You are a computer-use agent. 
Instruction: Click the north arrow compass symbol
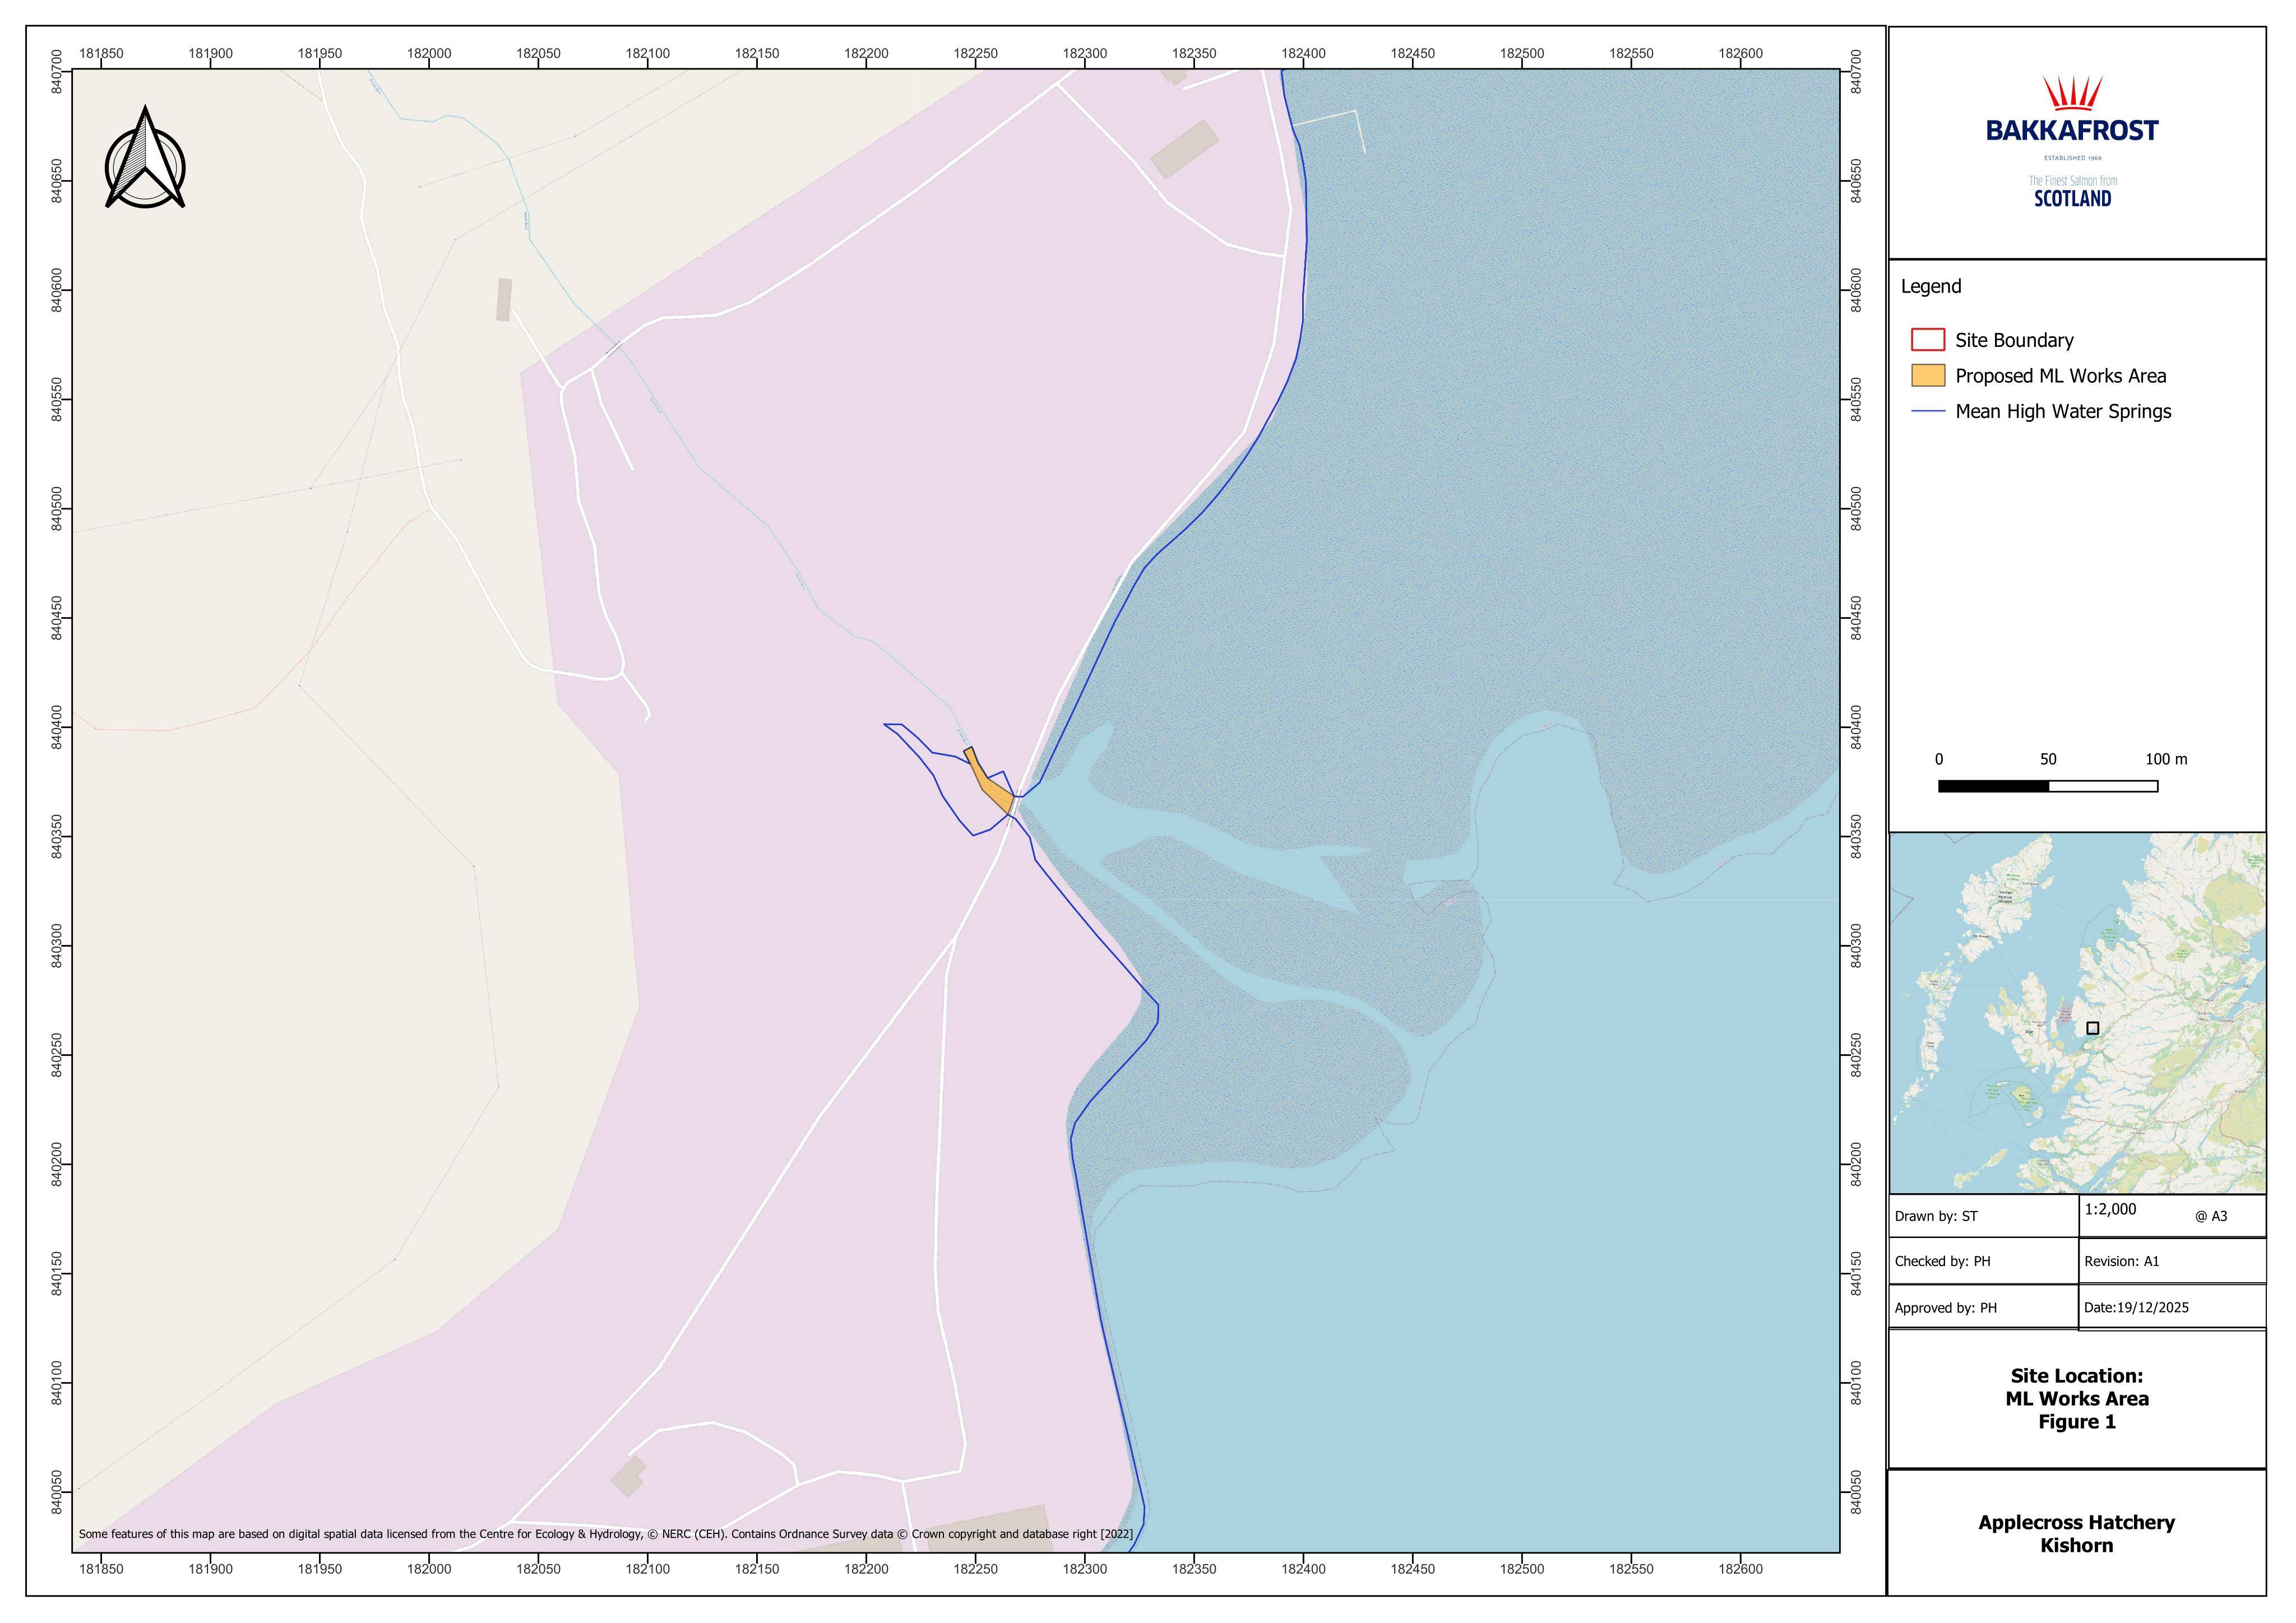click(x=145, y=158)
